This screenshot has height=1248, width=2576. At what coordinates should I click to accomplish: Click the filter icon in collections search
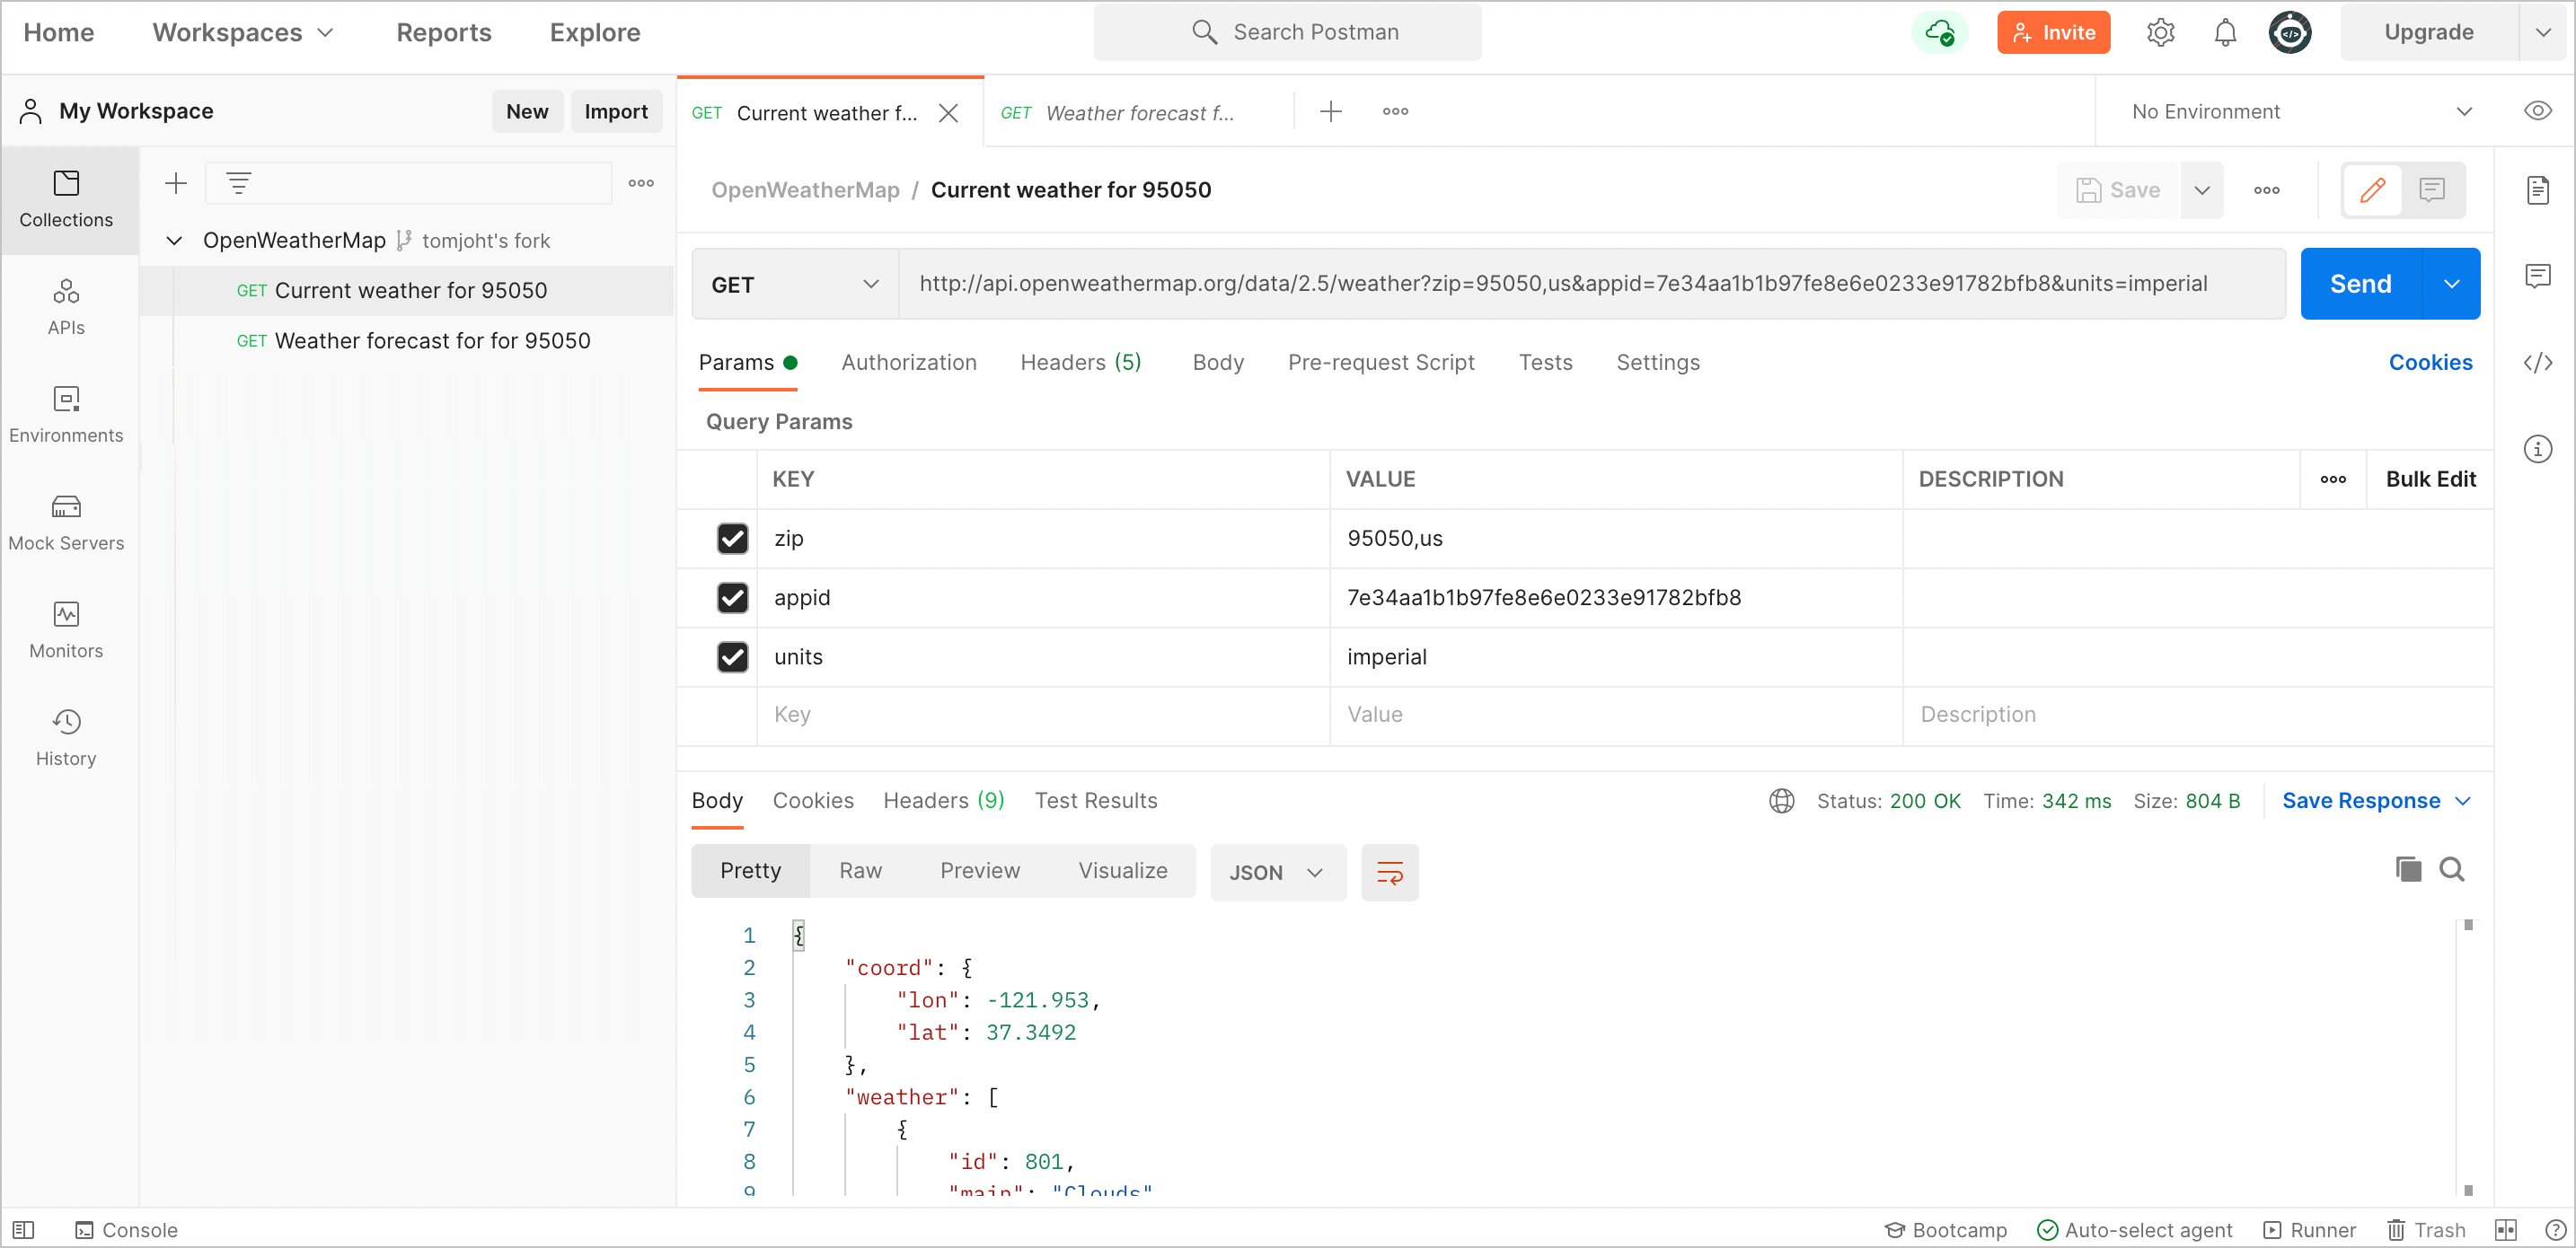click(238, 183)
